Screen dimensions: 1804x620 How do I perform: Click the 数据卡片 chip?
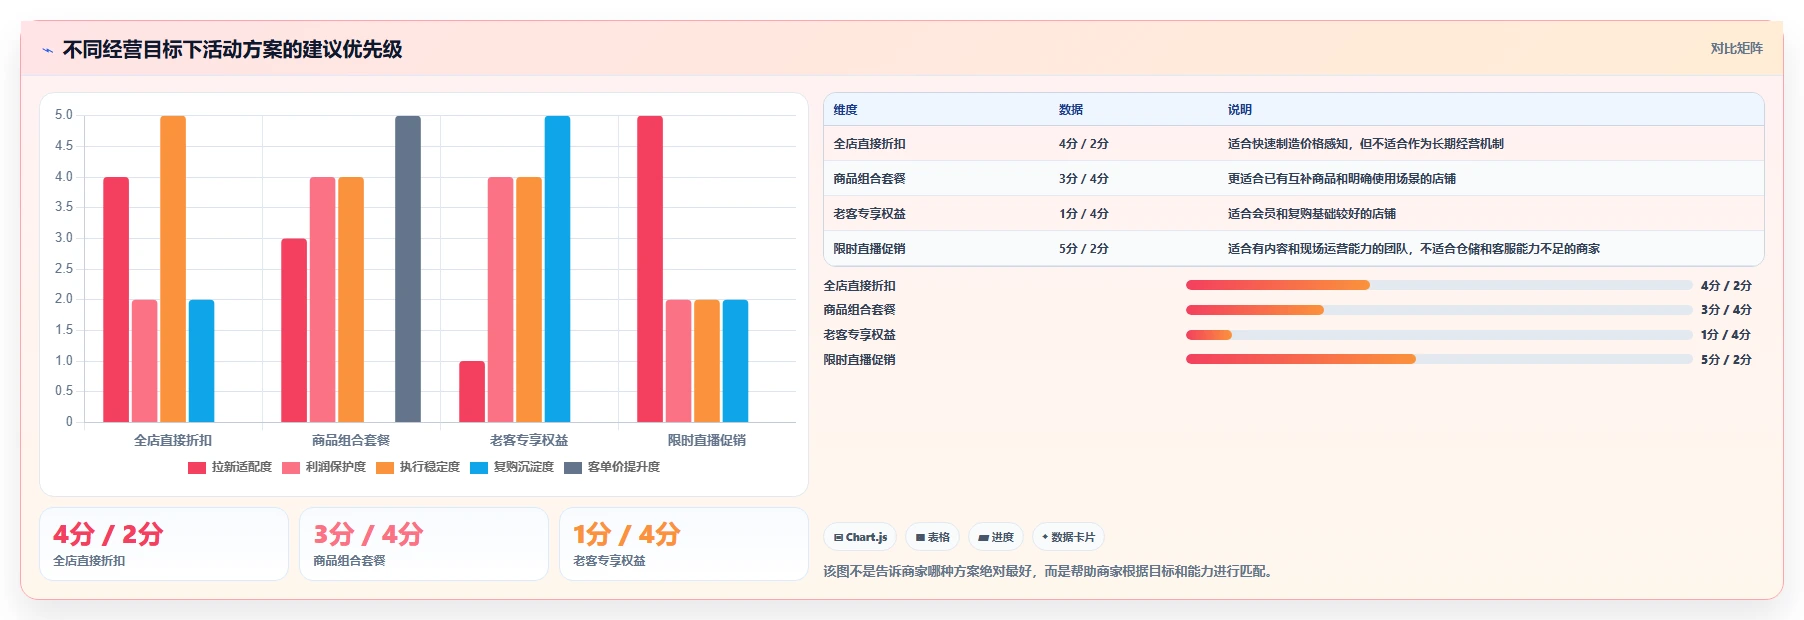1068,537
